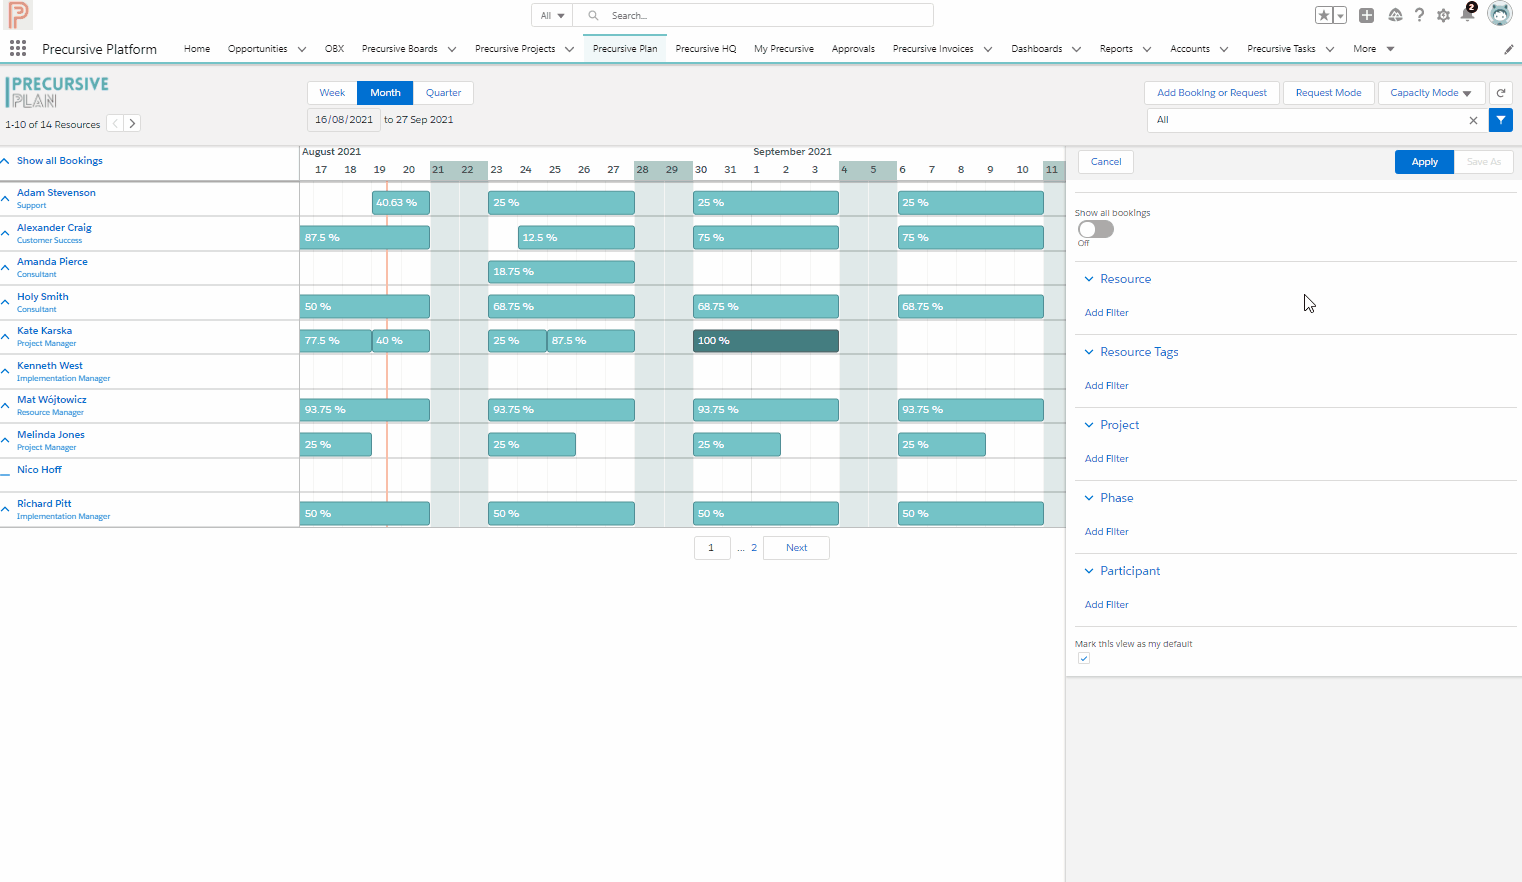Go to the Next page button
1522x882 pixels.
point(796,548)
